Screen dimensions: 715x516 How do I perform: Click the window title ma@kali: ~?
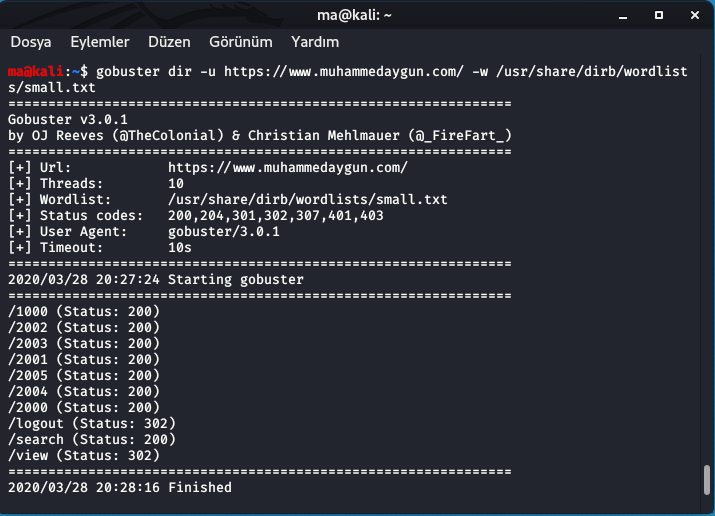coord(354,15)
